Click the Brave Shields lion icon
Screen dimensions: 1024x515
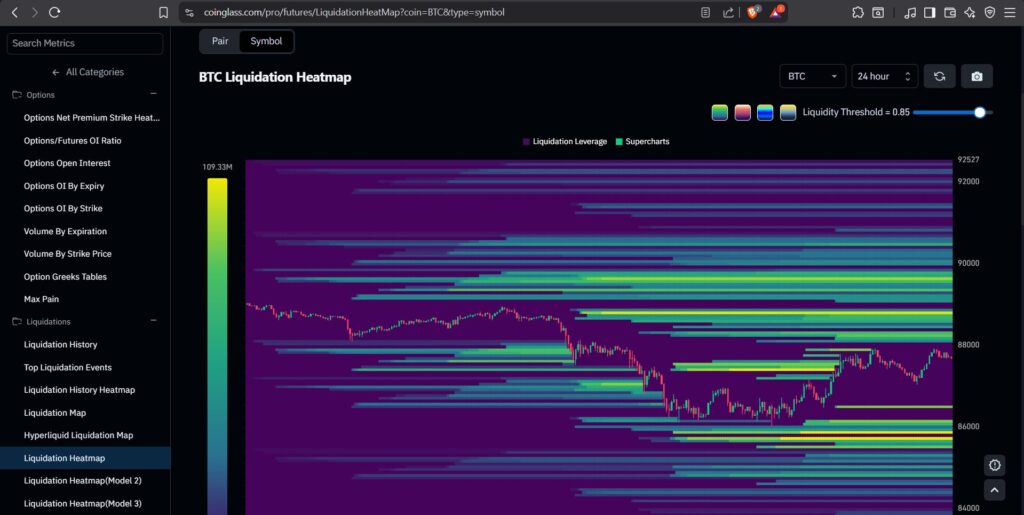753,12
